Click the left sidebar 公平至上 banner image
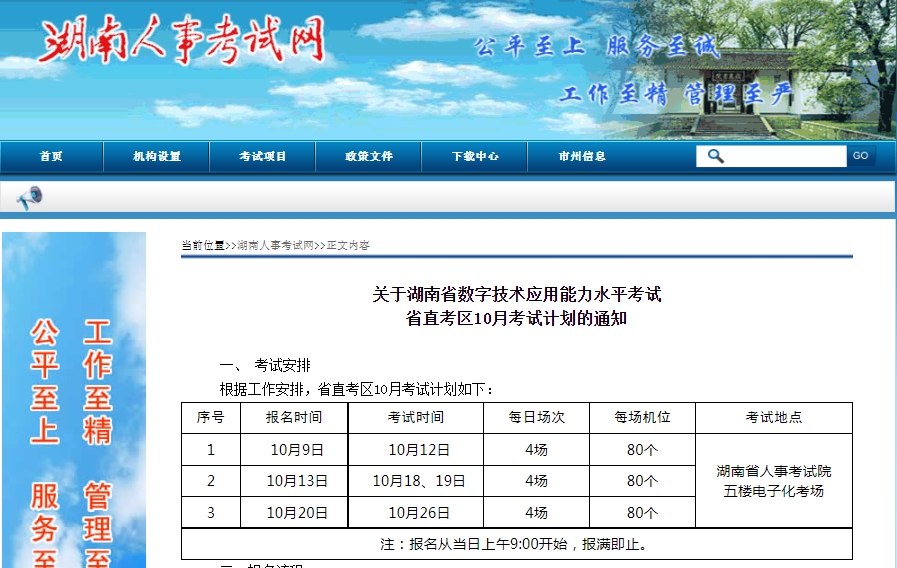 coord(73,400)
